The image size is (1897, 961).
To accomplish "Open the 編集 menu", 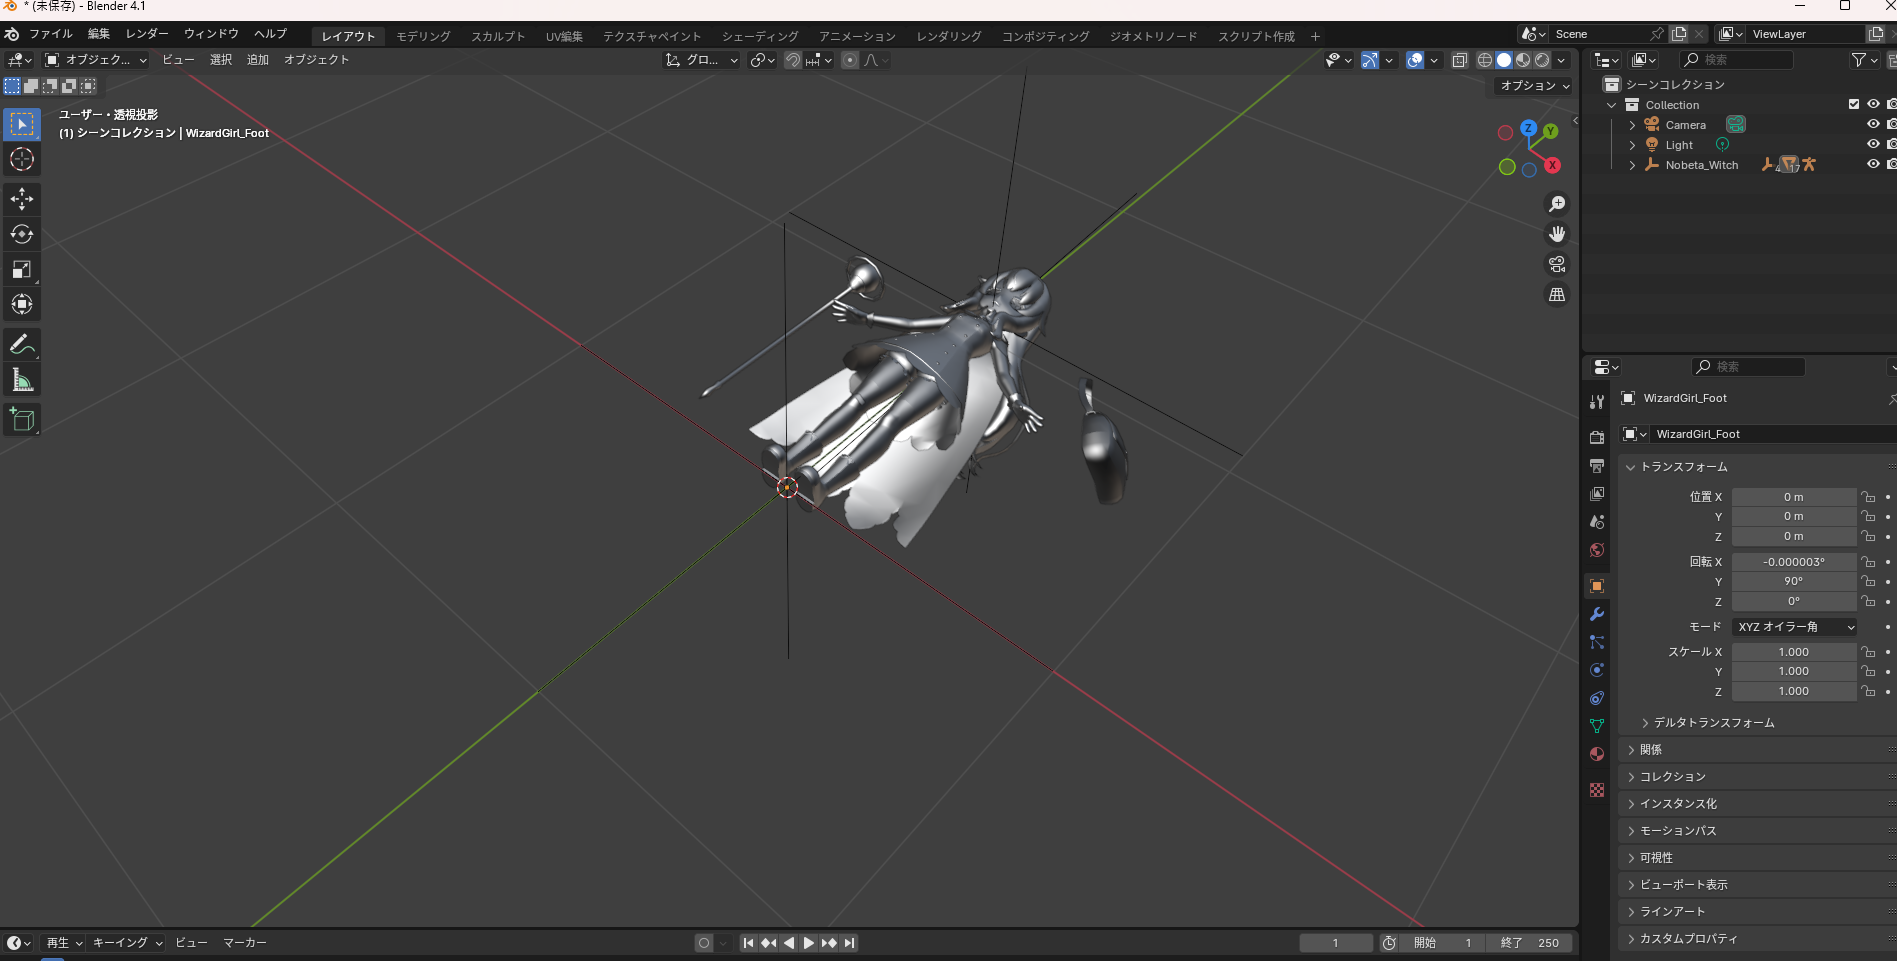I will click(99, 34).
